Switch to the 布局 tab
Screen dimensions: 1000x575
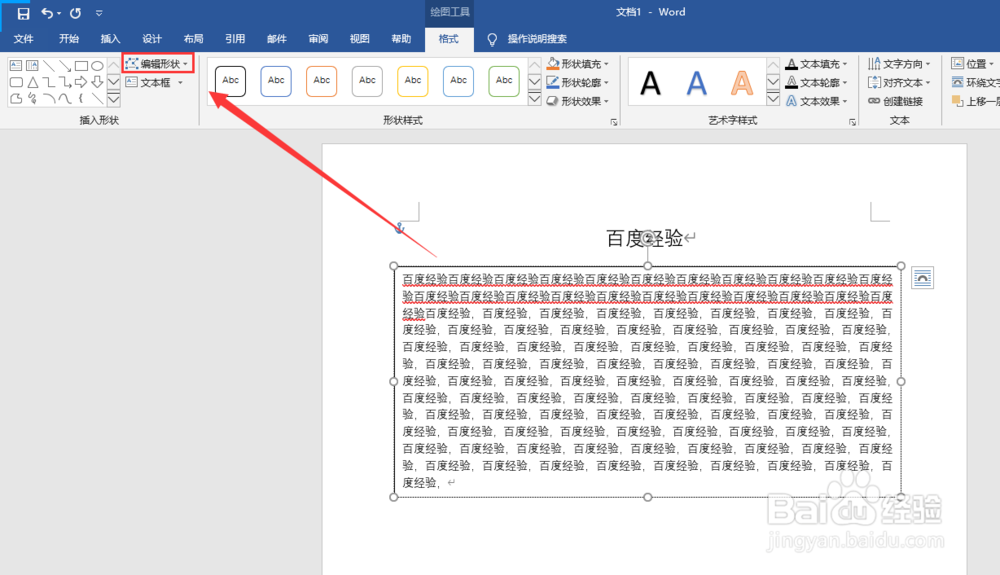[x=193, y=39]
